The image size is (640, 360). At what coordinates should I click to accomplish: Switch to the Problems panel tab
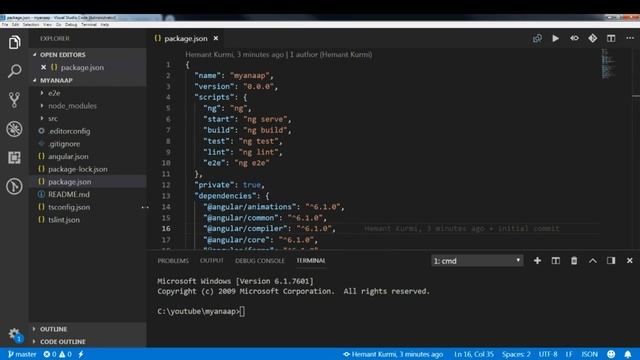coord(173,261)
